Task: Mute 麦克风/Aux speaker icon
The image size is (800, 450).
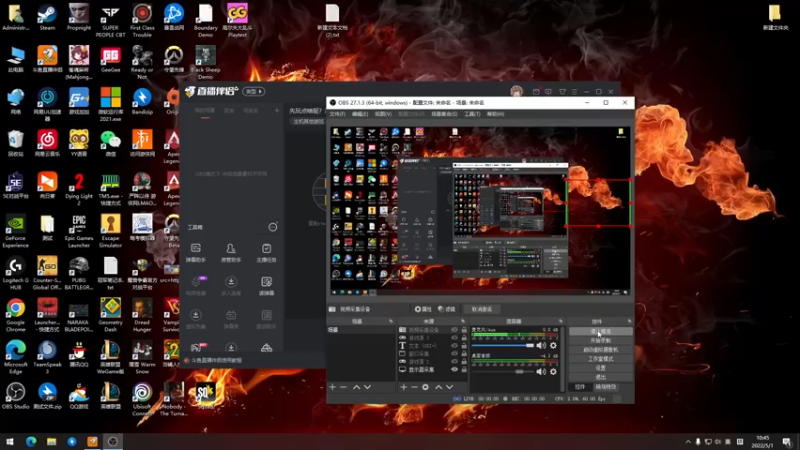Action: pos(541,345)
